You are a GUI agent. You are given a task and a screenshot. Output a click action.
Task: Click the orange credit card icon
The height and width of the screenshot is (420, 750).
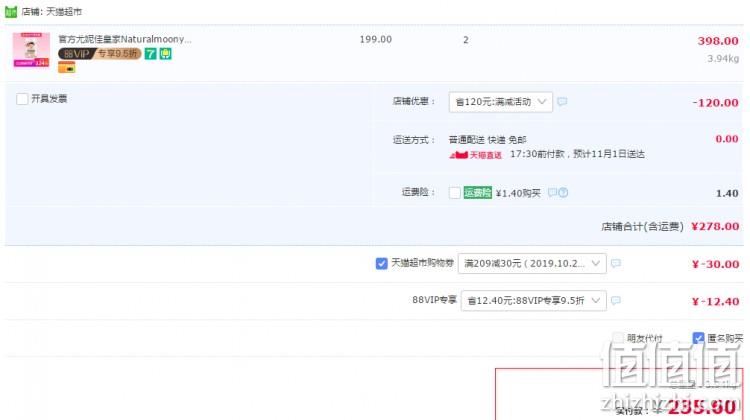tap(66, 68)
